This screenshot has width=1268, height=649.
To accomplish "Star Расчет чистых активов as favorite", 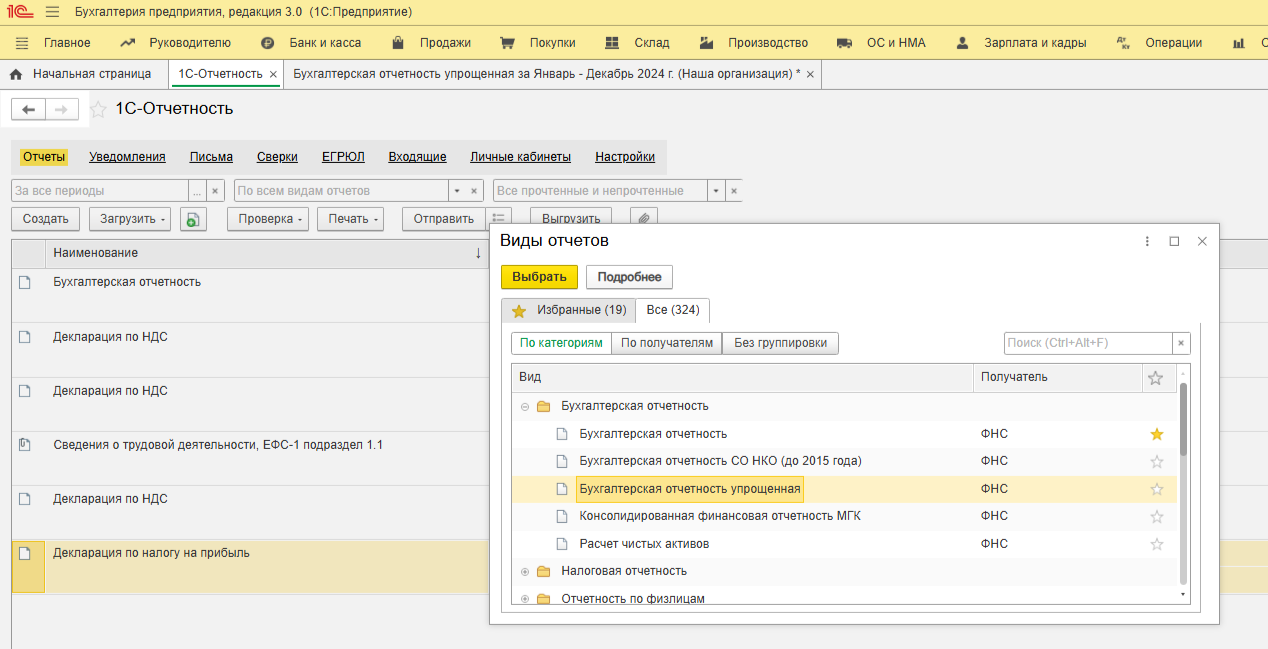I will point(1157,544).
